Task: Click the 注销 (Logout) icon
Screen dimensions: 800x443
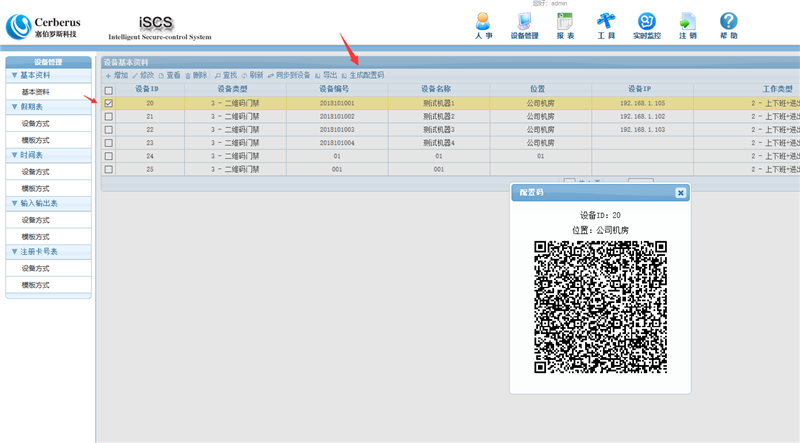Action: pos(687,24)
